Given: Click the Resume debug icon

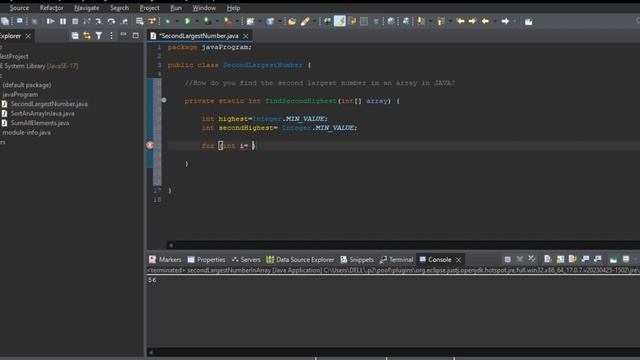Looking at the screenshot, I should (x=50, y=21).
